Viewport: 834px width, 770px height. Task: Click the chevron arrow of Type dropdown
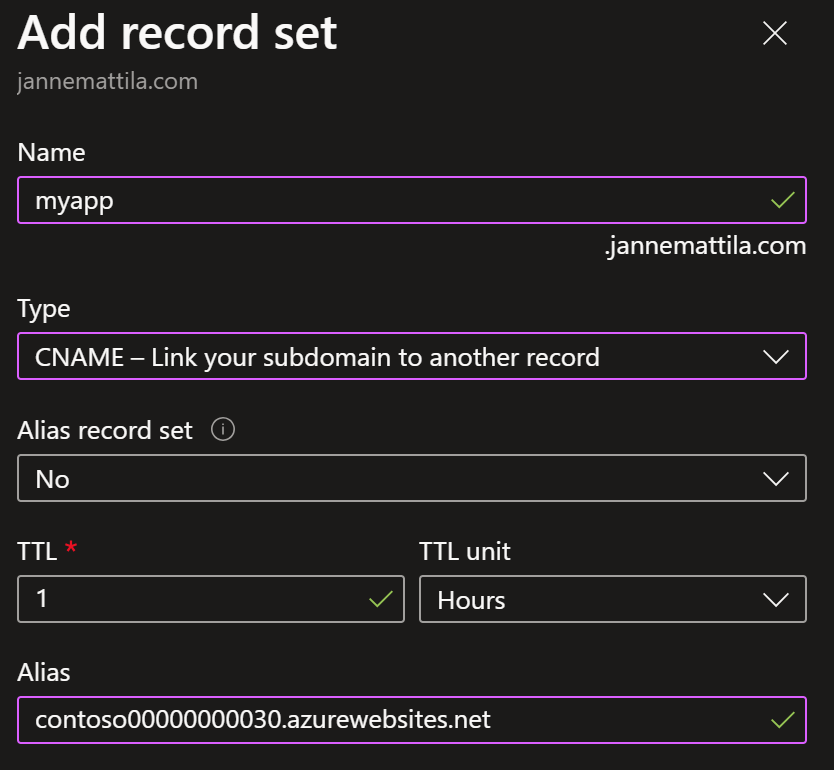coord(775,357)
